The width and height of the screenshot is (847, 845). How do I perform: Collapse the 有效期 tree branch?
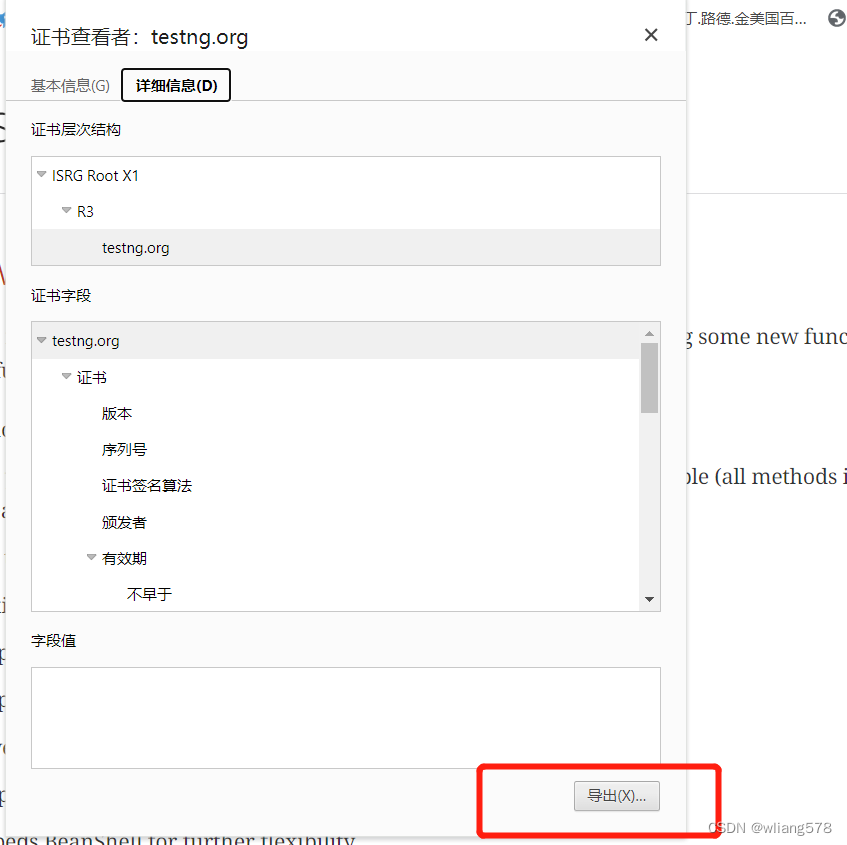[x=91, y=557]
